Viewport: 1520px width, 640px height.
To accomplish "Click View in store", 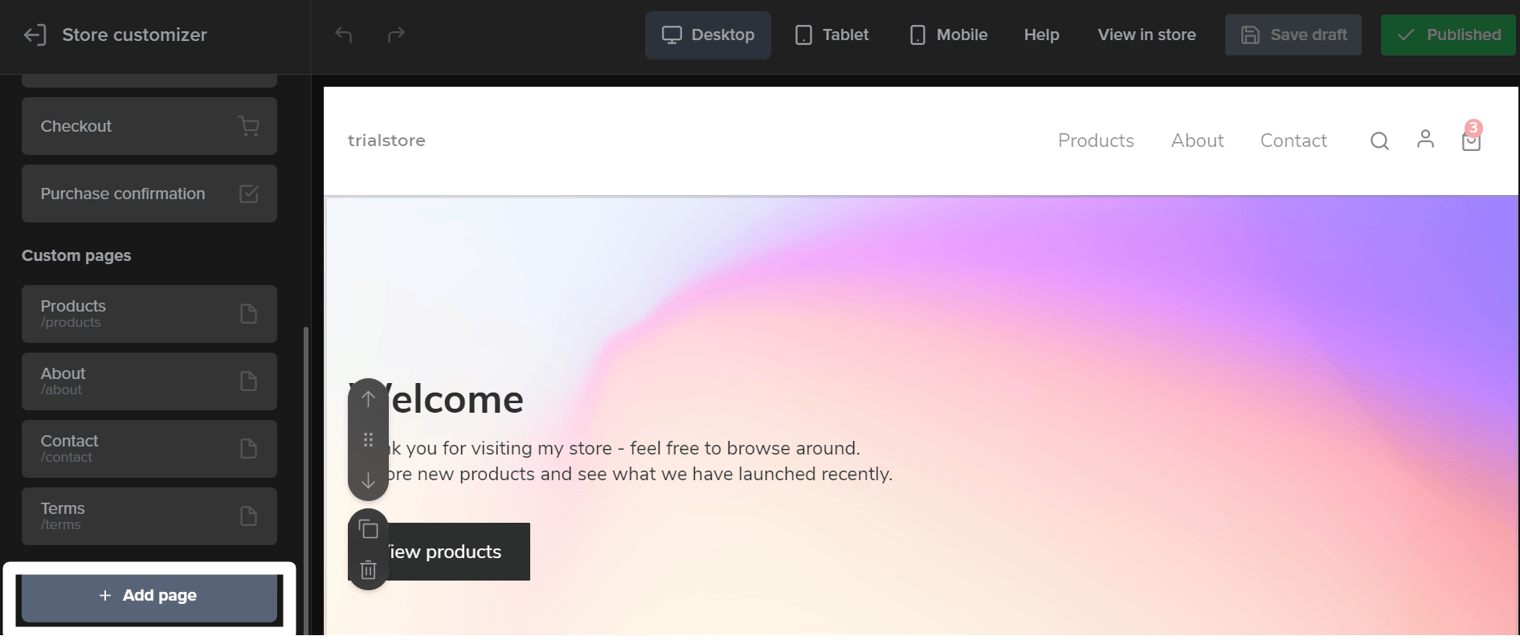I will [1146, 35].
